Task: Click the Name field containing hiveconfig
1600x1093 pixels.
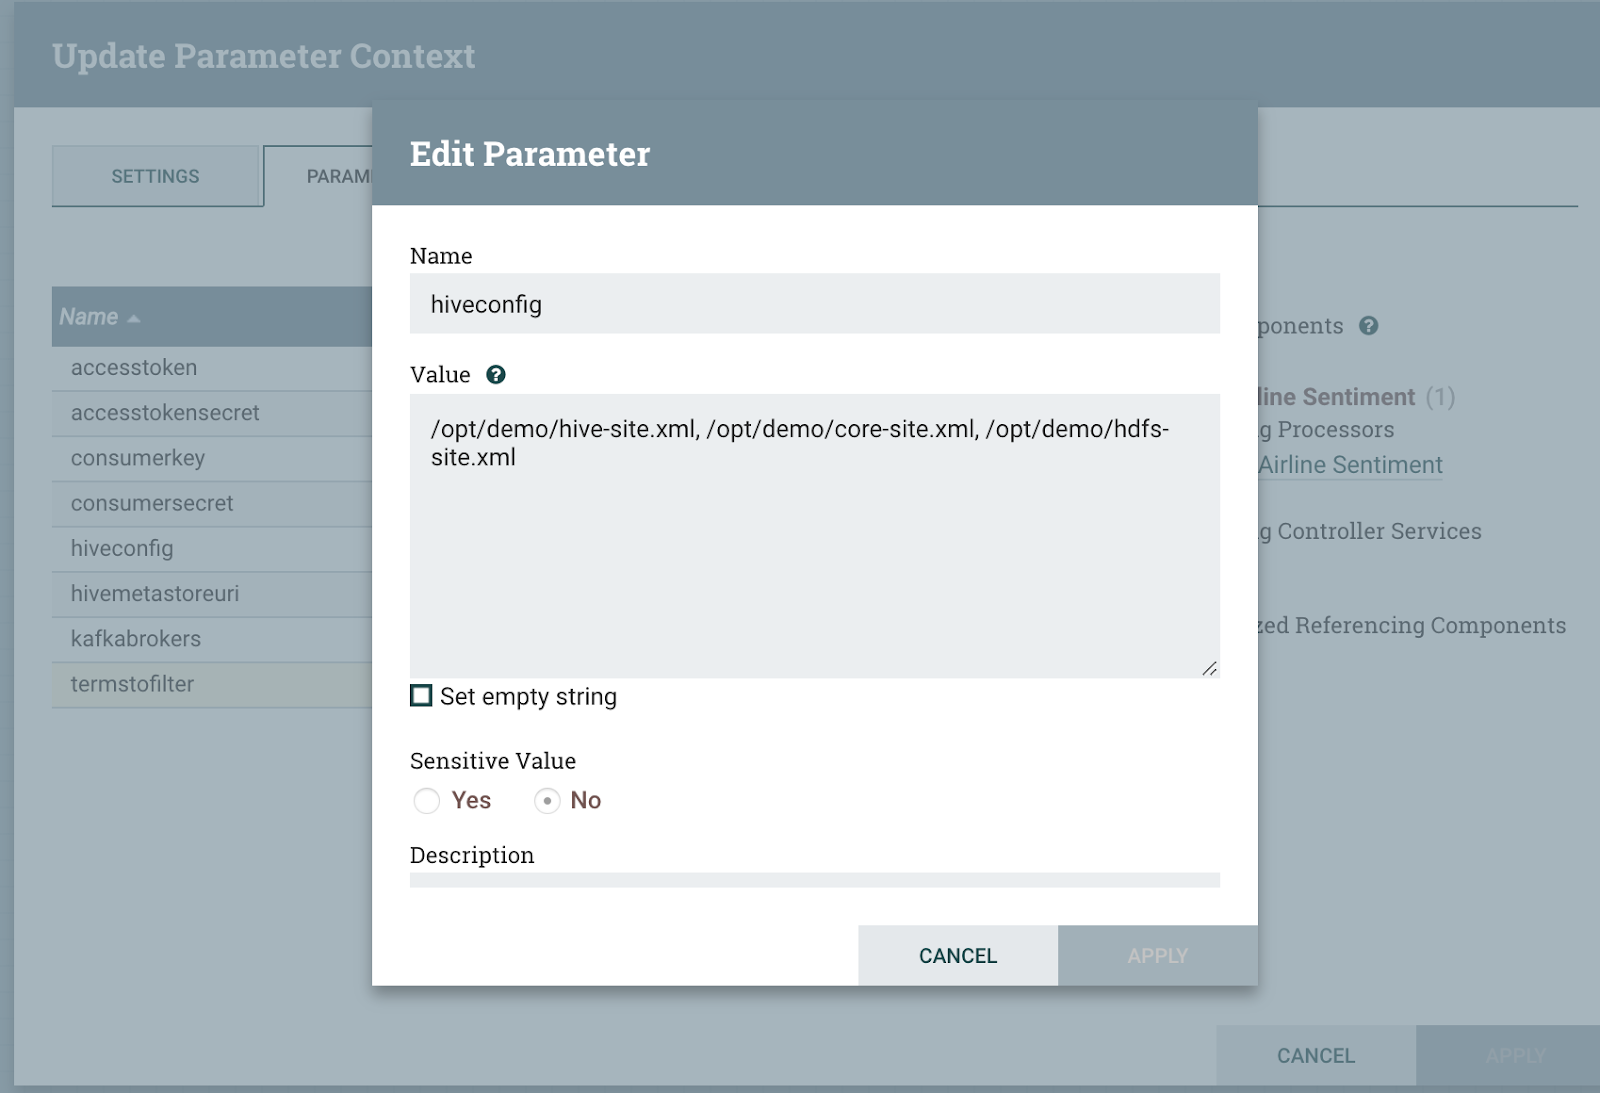Action: point(814,304)
